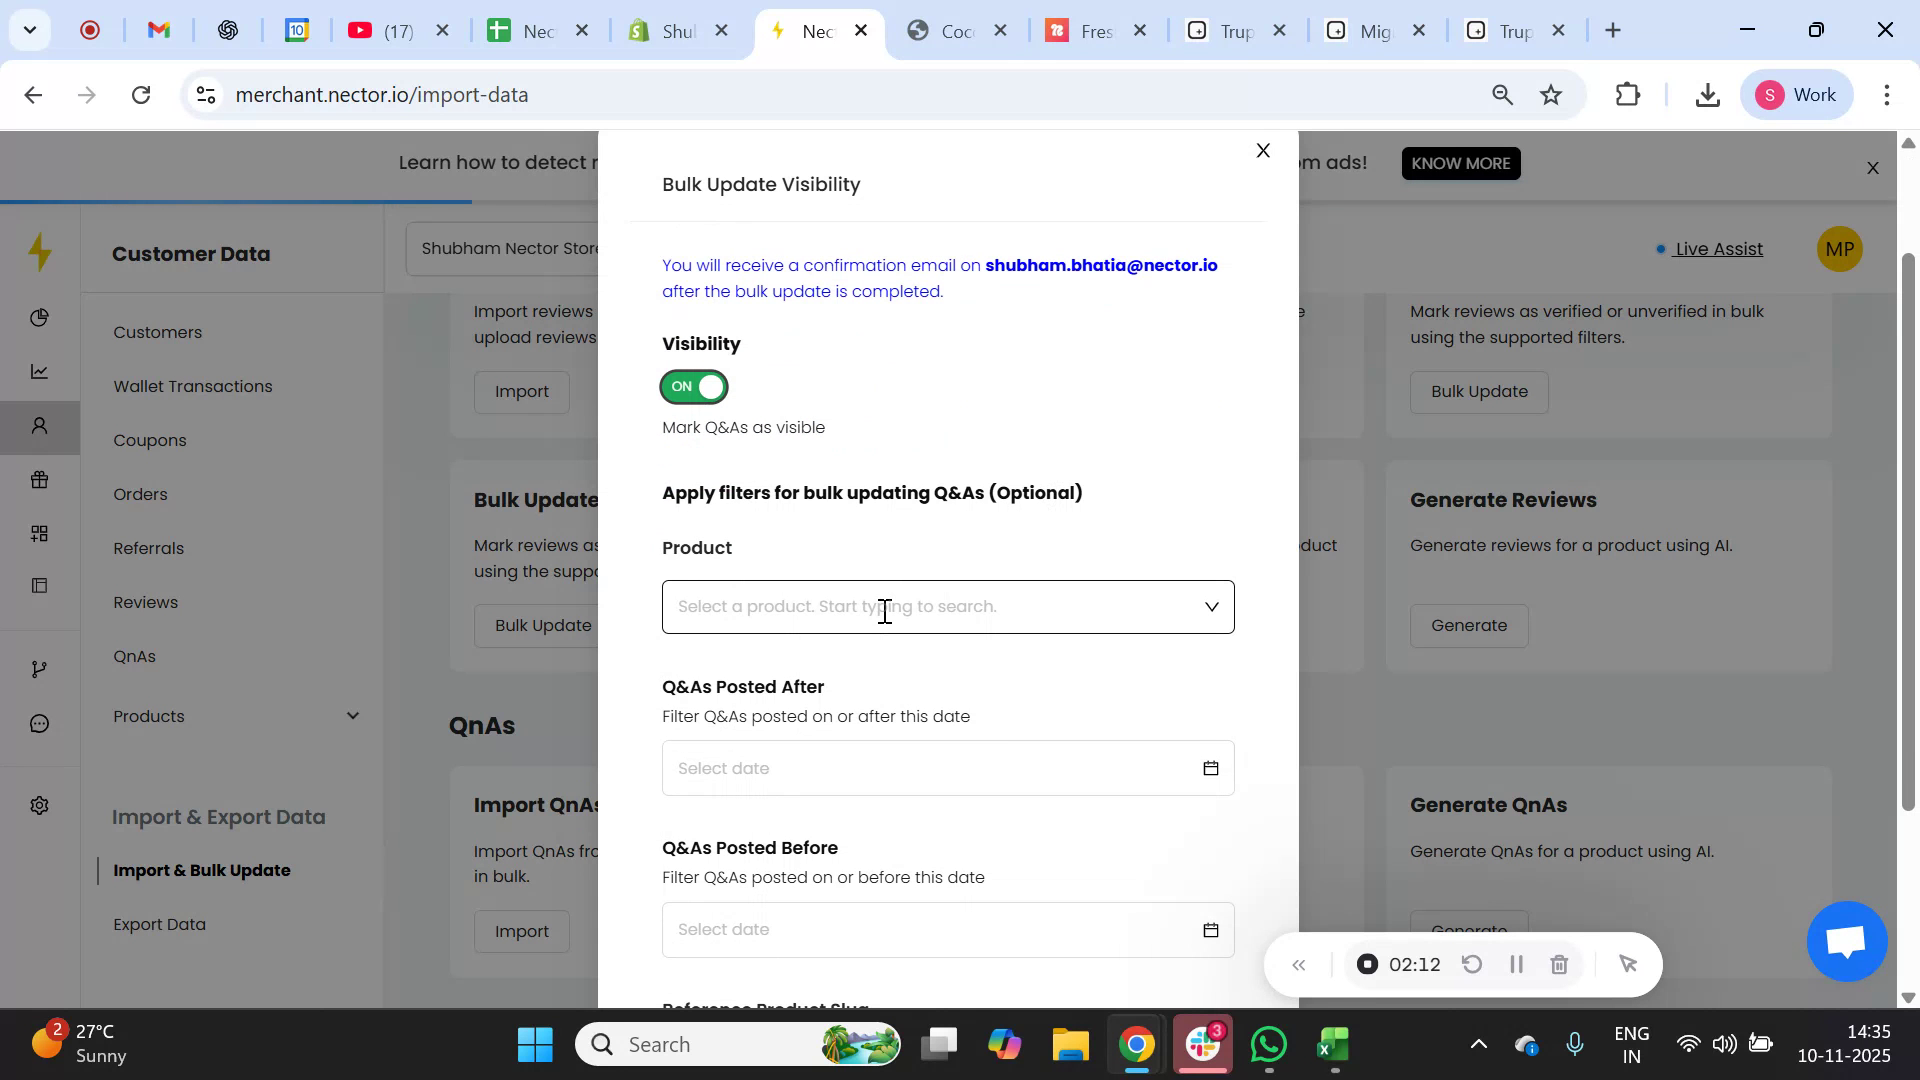This screenshot has height=1080, width=1920.
Task: Click the KNOW MORE banner button
Action: tap(1460, 163)
